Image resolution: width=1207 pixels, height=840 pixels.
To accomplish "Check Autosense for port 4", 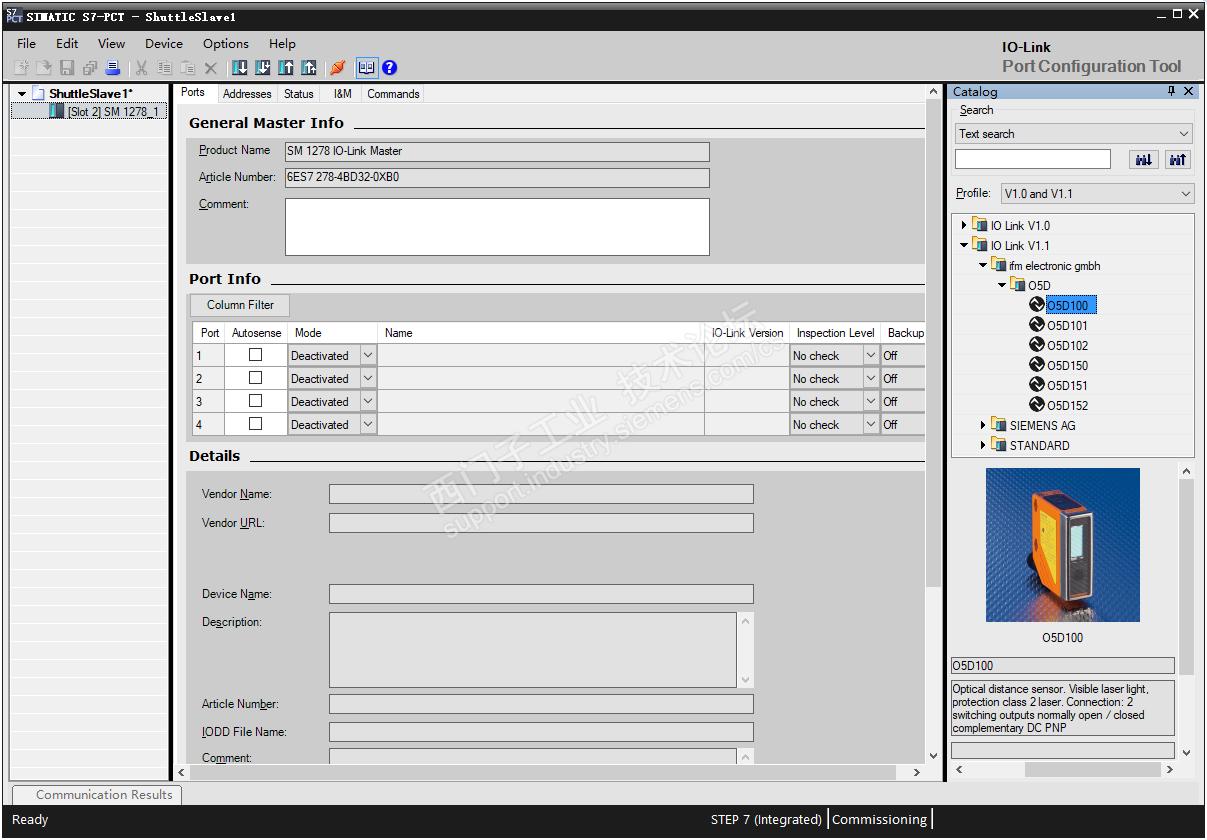I will coord(255,424).
